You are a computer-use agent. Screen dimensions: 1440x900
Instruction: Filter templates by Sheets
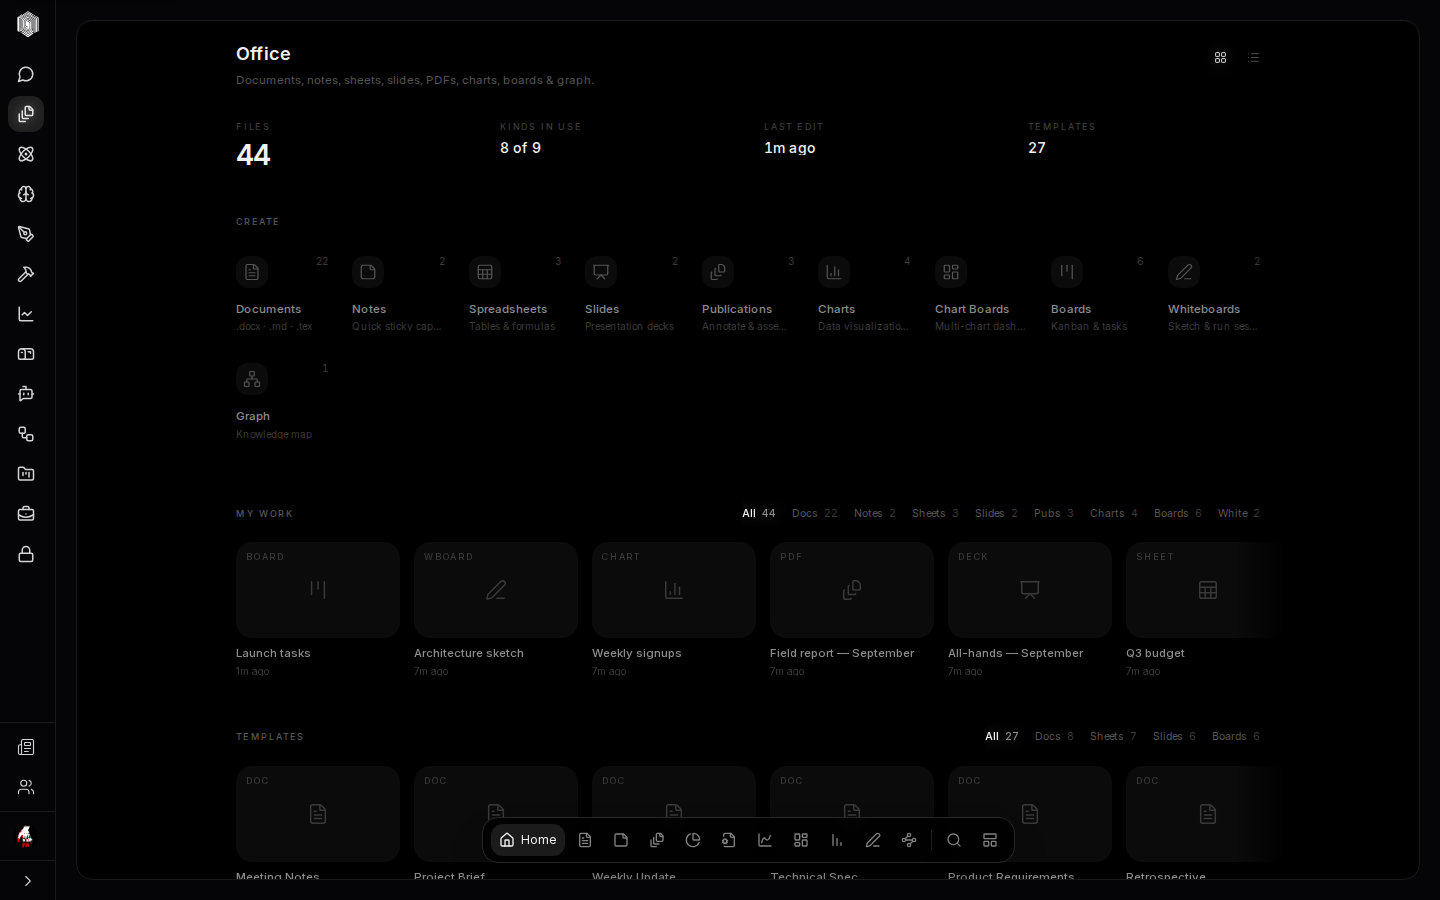pyautogui.click(x=1113, y=736)
